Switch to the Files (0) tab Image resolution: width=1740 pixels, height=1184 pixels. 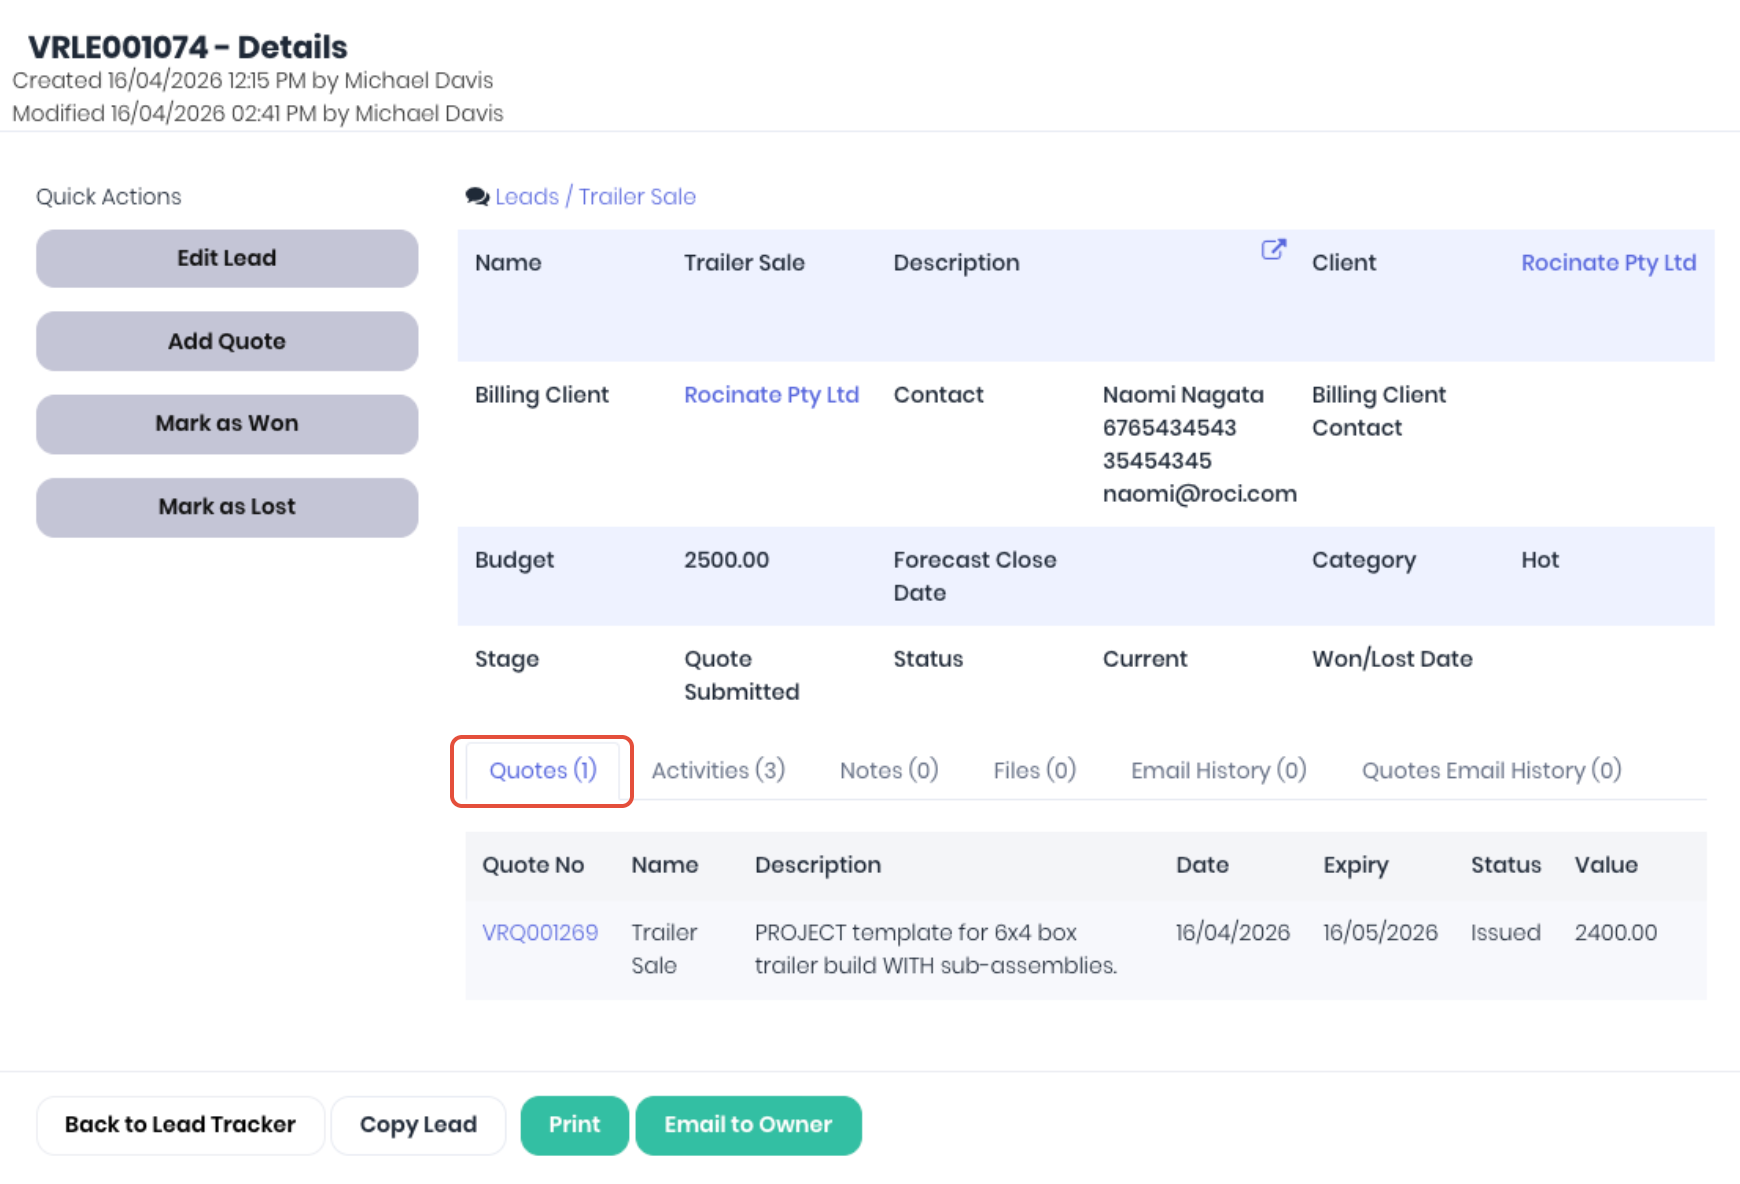pyautogui.click(x=1034, y=771)
